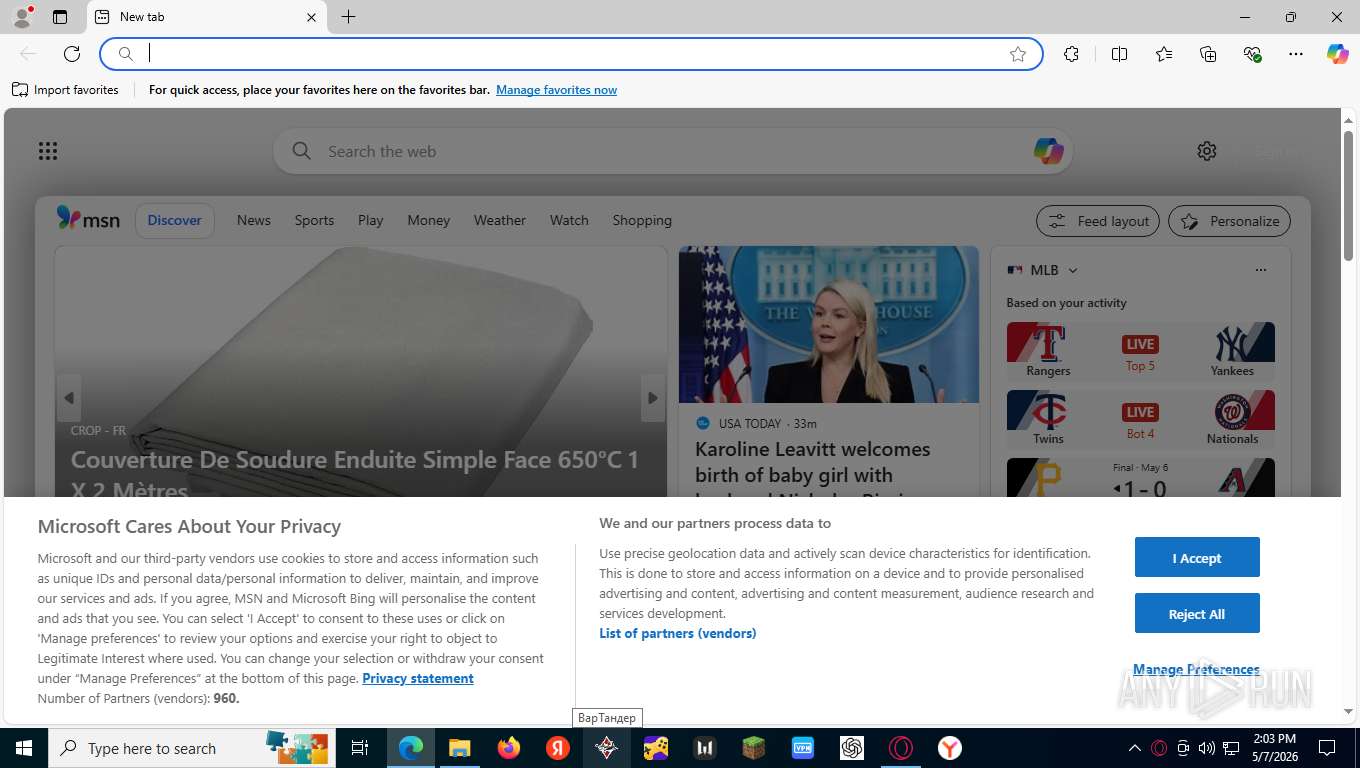Open Manage Preferences link

click(1196, 669)
